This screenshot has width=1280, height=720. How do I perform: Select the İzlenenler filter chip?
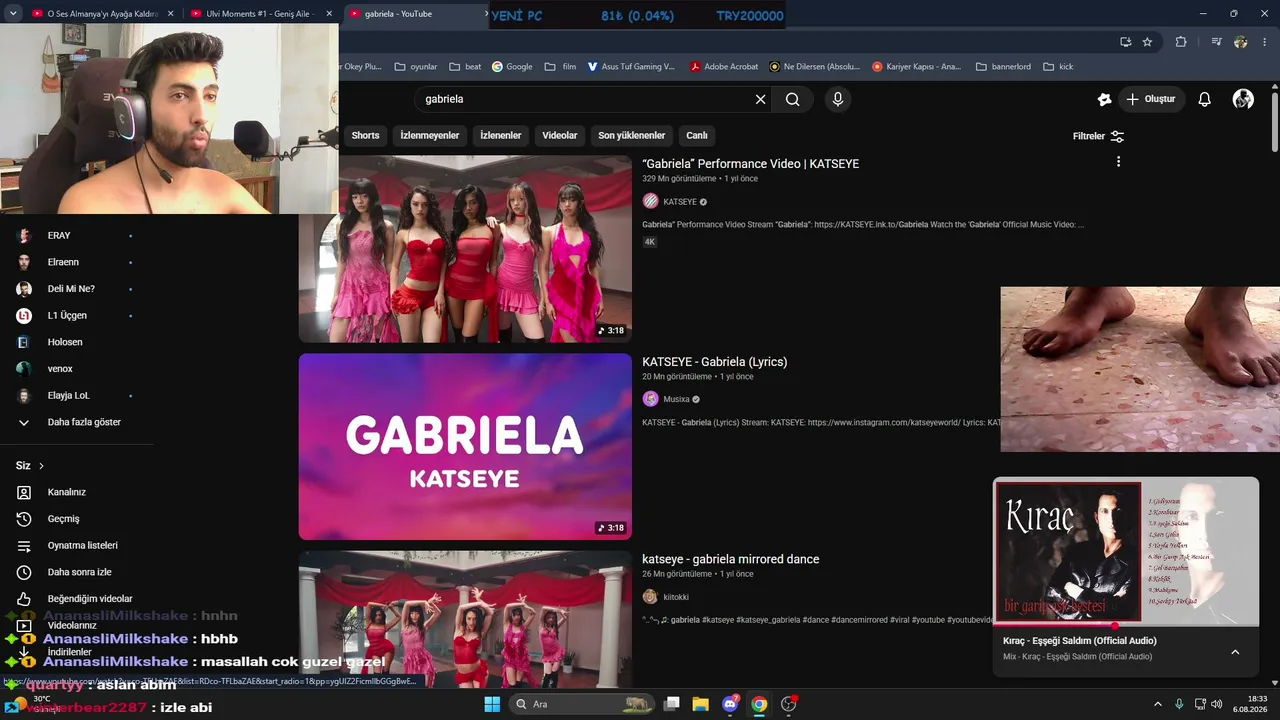500,135
